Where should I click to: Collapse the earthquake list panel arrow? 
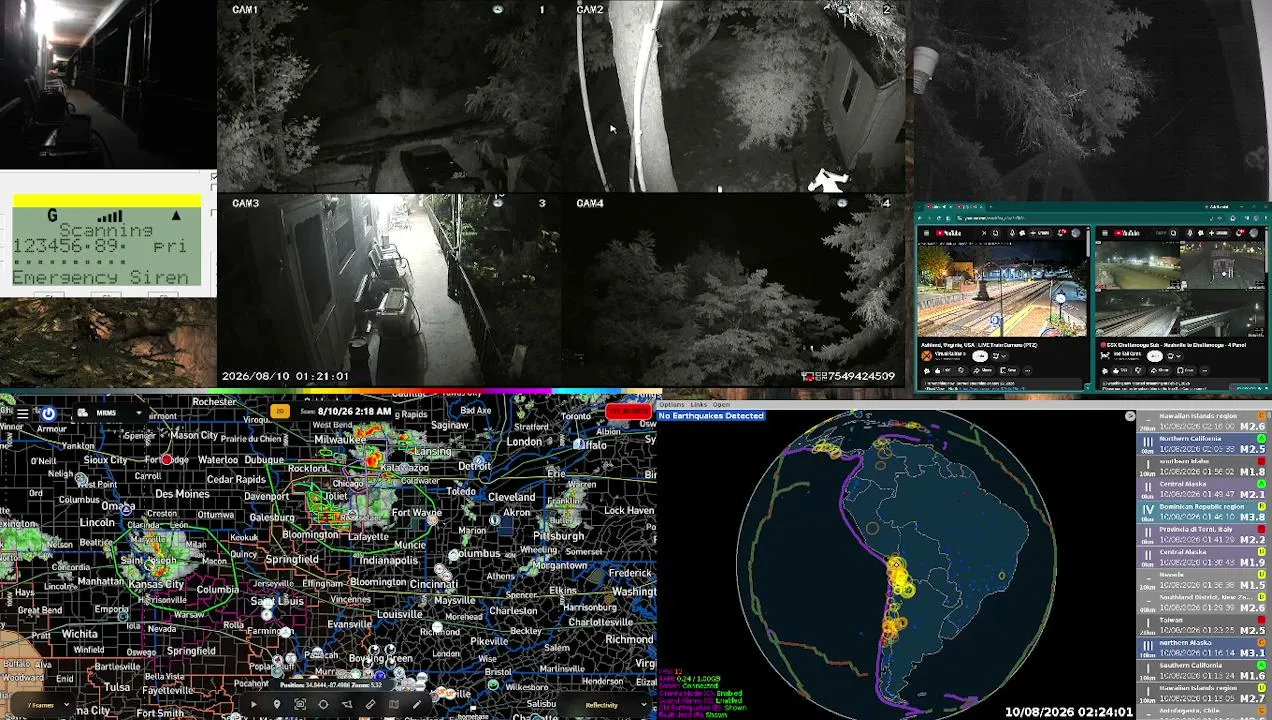pyautogui.click(x=1130, y=416)
